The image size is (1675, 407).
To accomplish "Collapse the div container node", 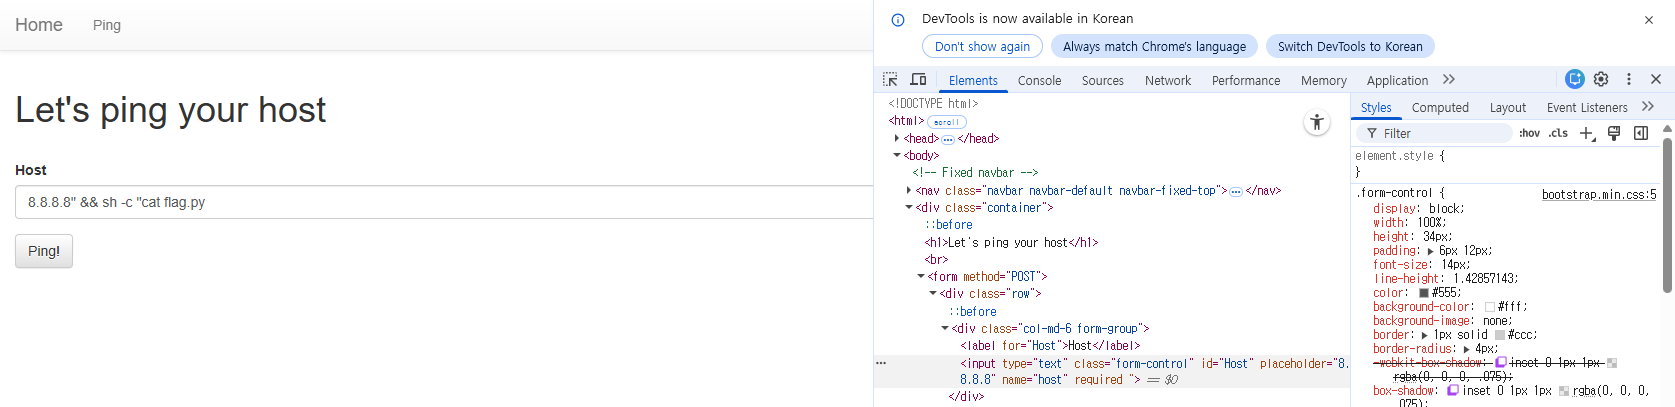I will 909,208.
